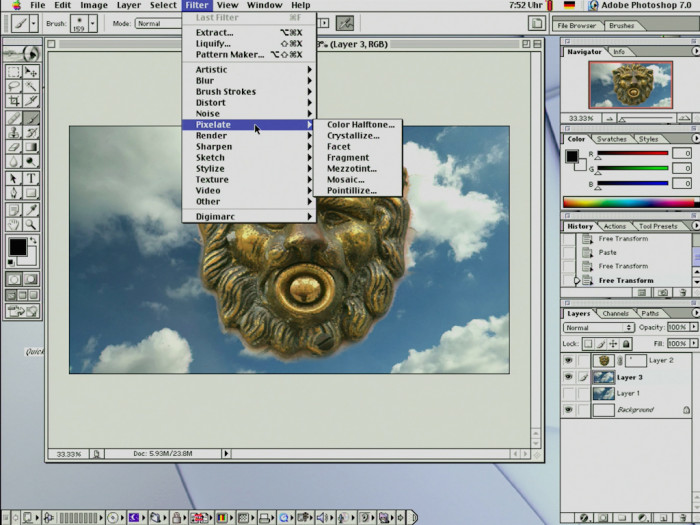Select the Move tool
Screen dimensions: 700x525
(32, 72)
